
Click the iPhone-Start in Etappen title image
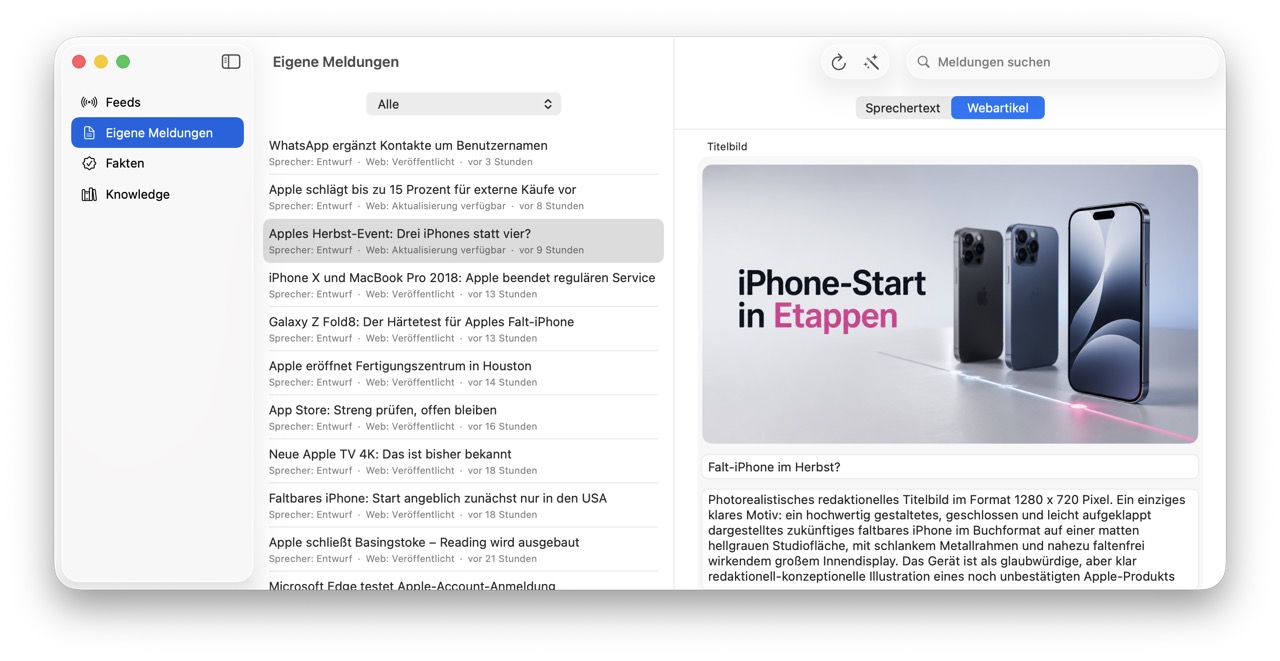[950, 304]
